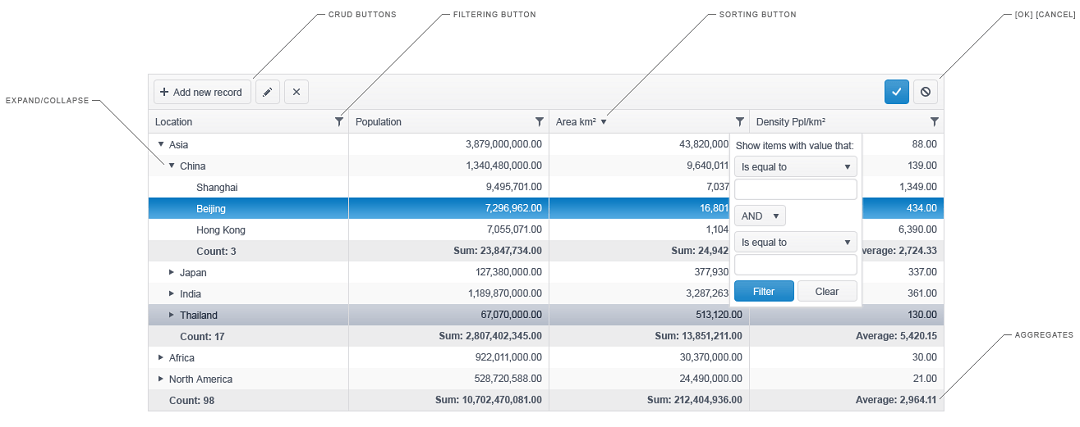
Task: Click the first filter value text box
Action: (796, 189)
